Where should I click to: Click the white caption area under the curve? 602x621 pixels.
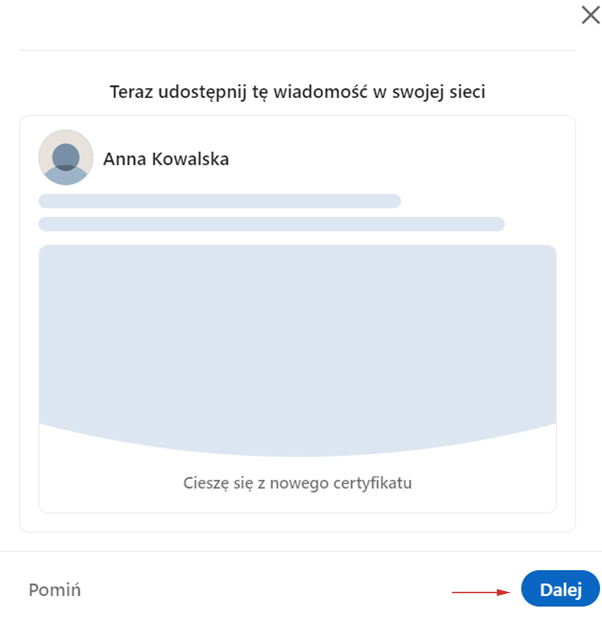coord(297,485)
